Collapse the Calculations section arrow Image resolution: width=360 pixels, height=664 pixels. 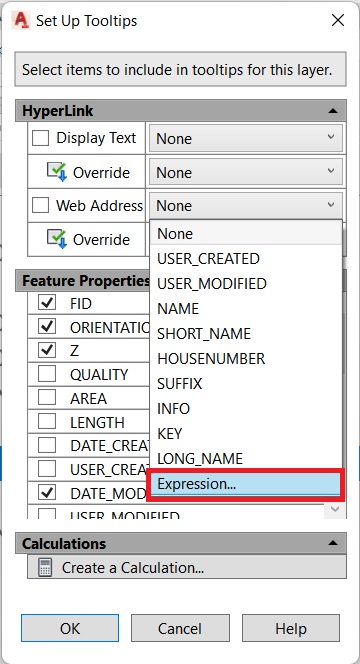(x=333, y=543)
